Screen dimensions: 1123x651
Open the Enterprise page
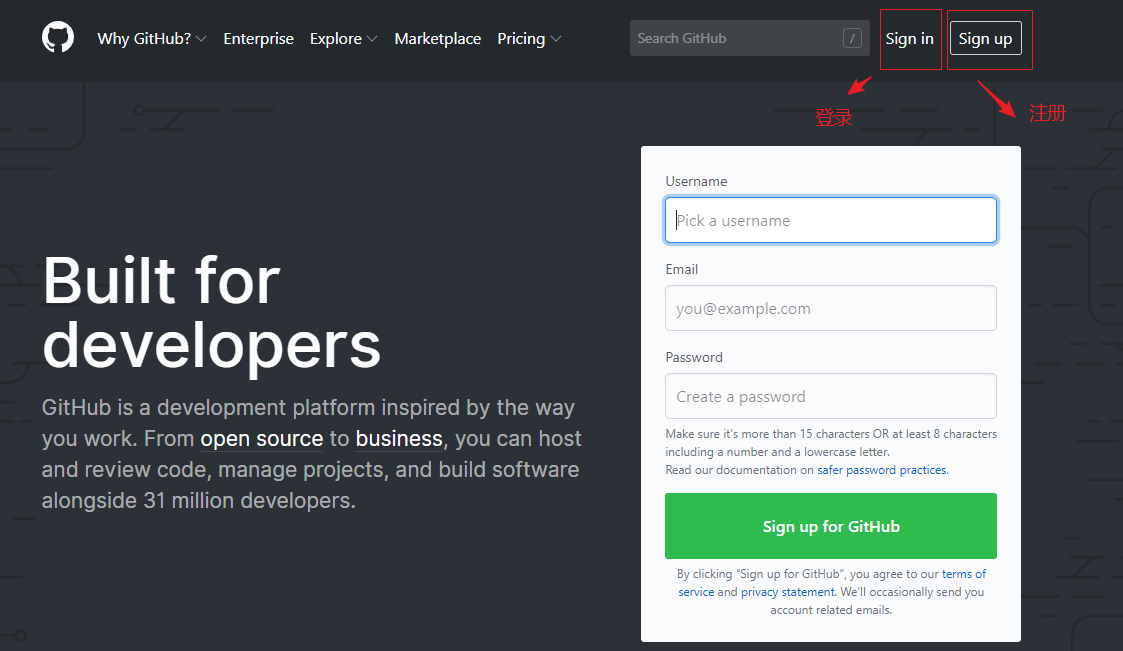coord(259,39)
